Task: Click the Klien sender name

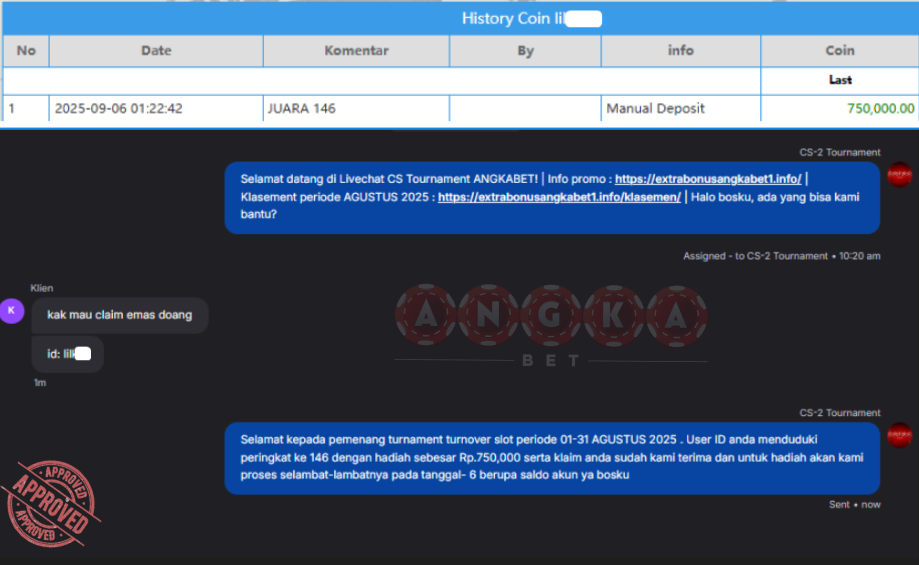Action: pos(42,288)
